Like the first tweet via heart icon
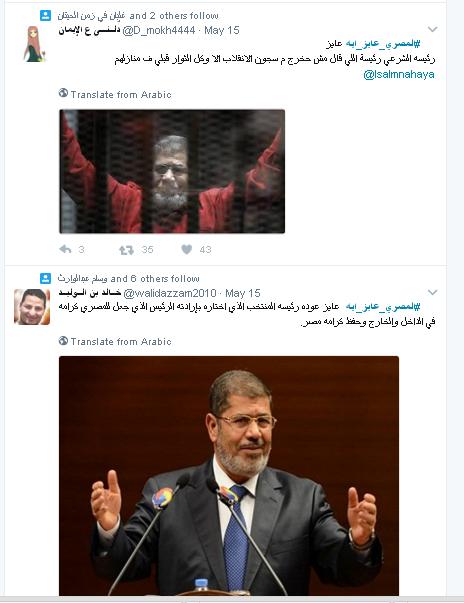 tap(186, 250)
